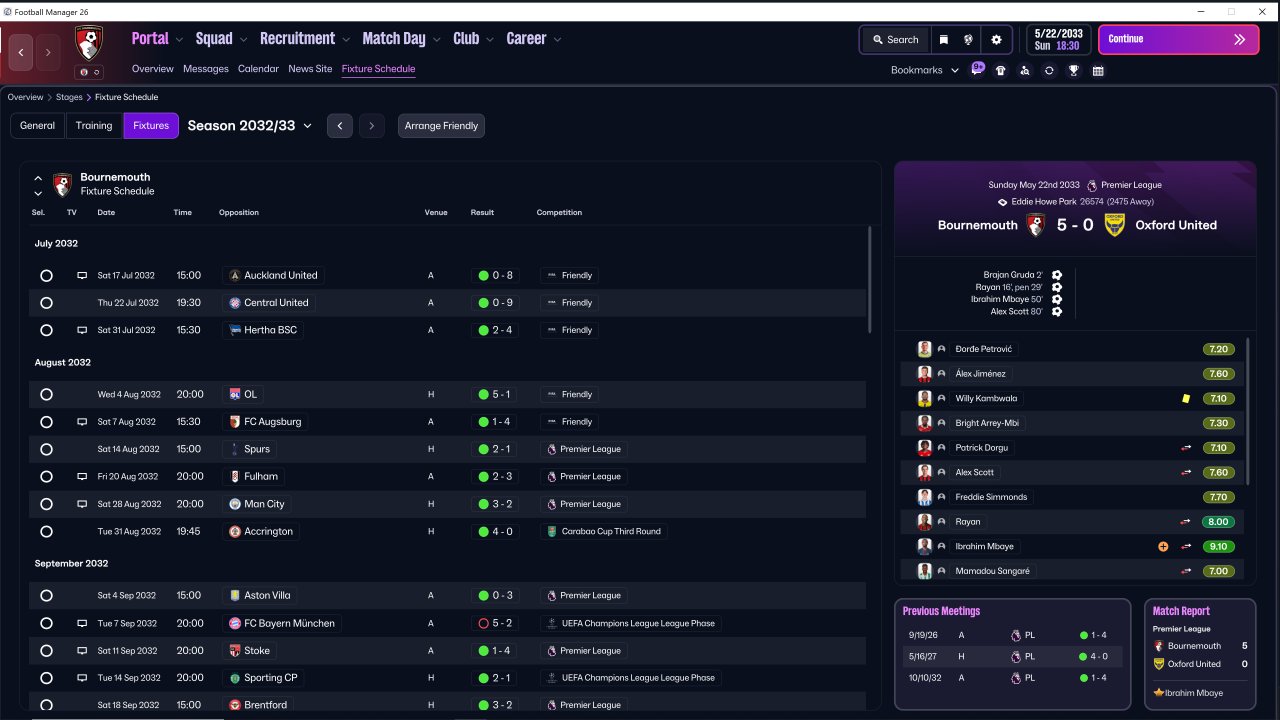The width and height of the screenshot is (1280, 720).
Task: Expand the Club menu chevron
Action: [x=490, y=40]
